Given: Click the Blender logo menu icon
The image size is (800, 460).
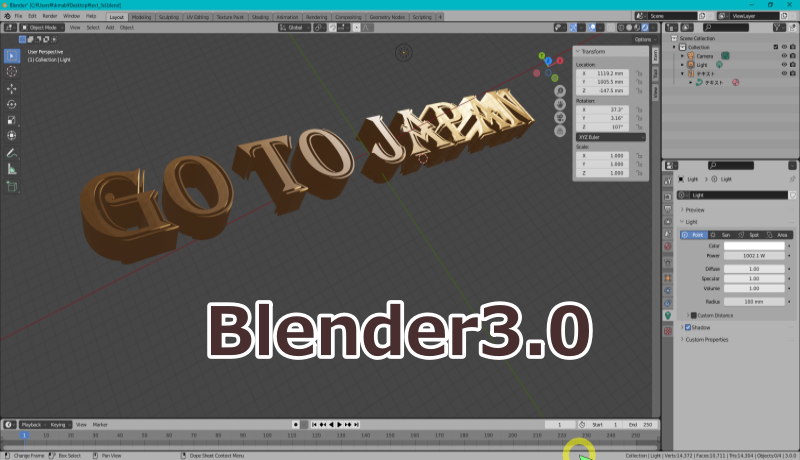Looking at the screenshot, I should point(7,16).
